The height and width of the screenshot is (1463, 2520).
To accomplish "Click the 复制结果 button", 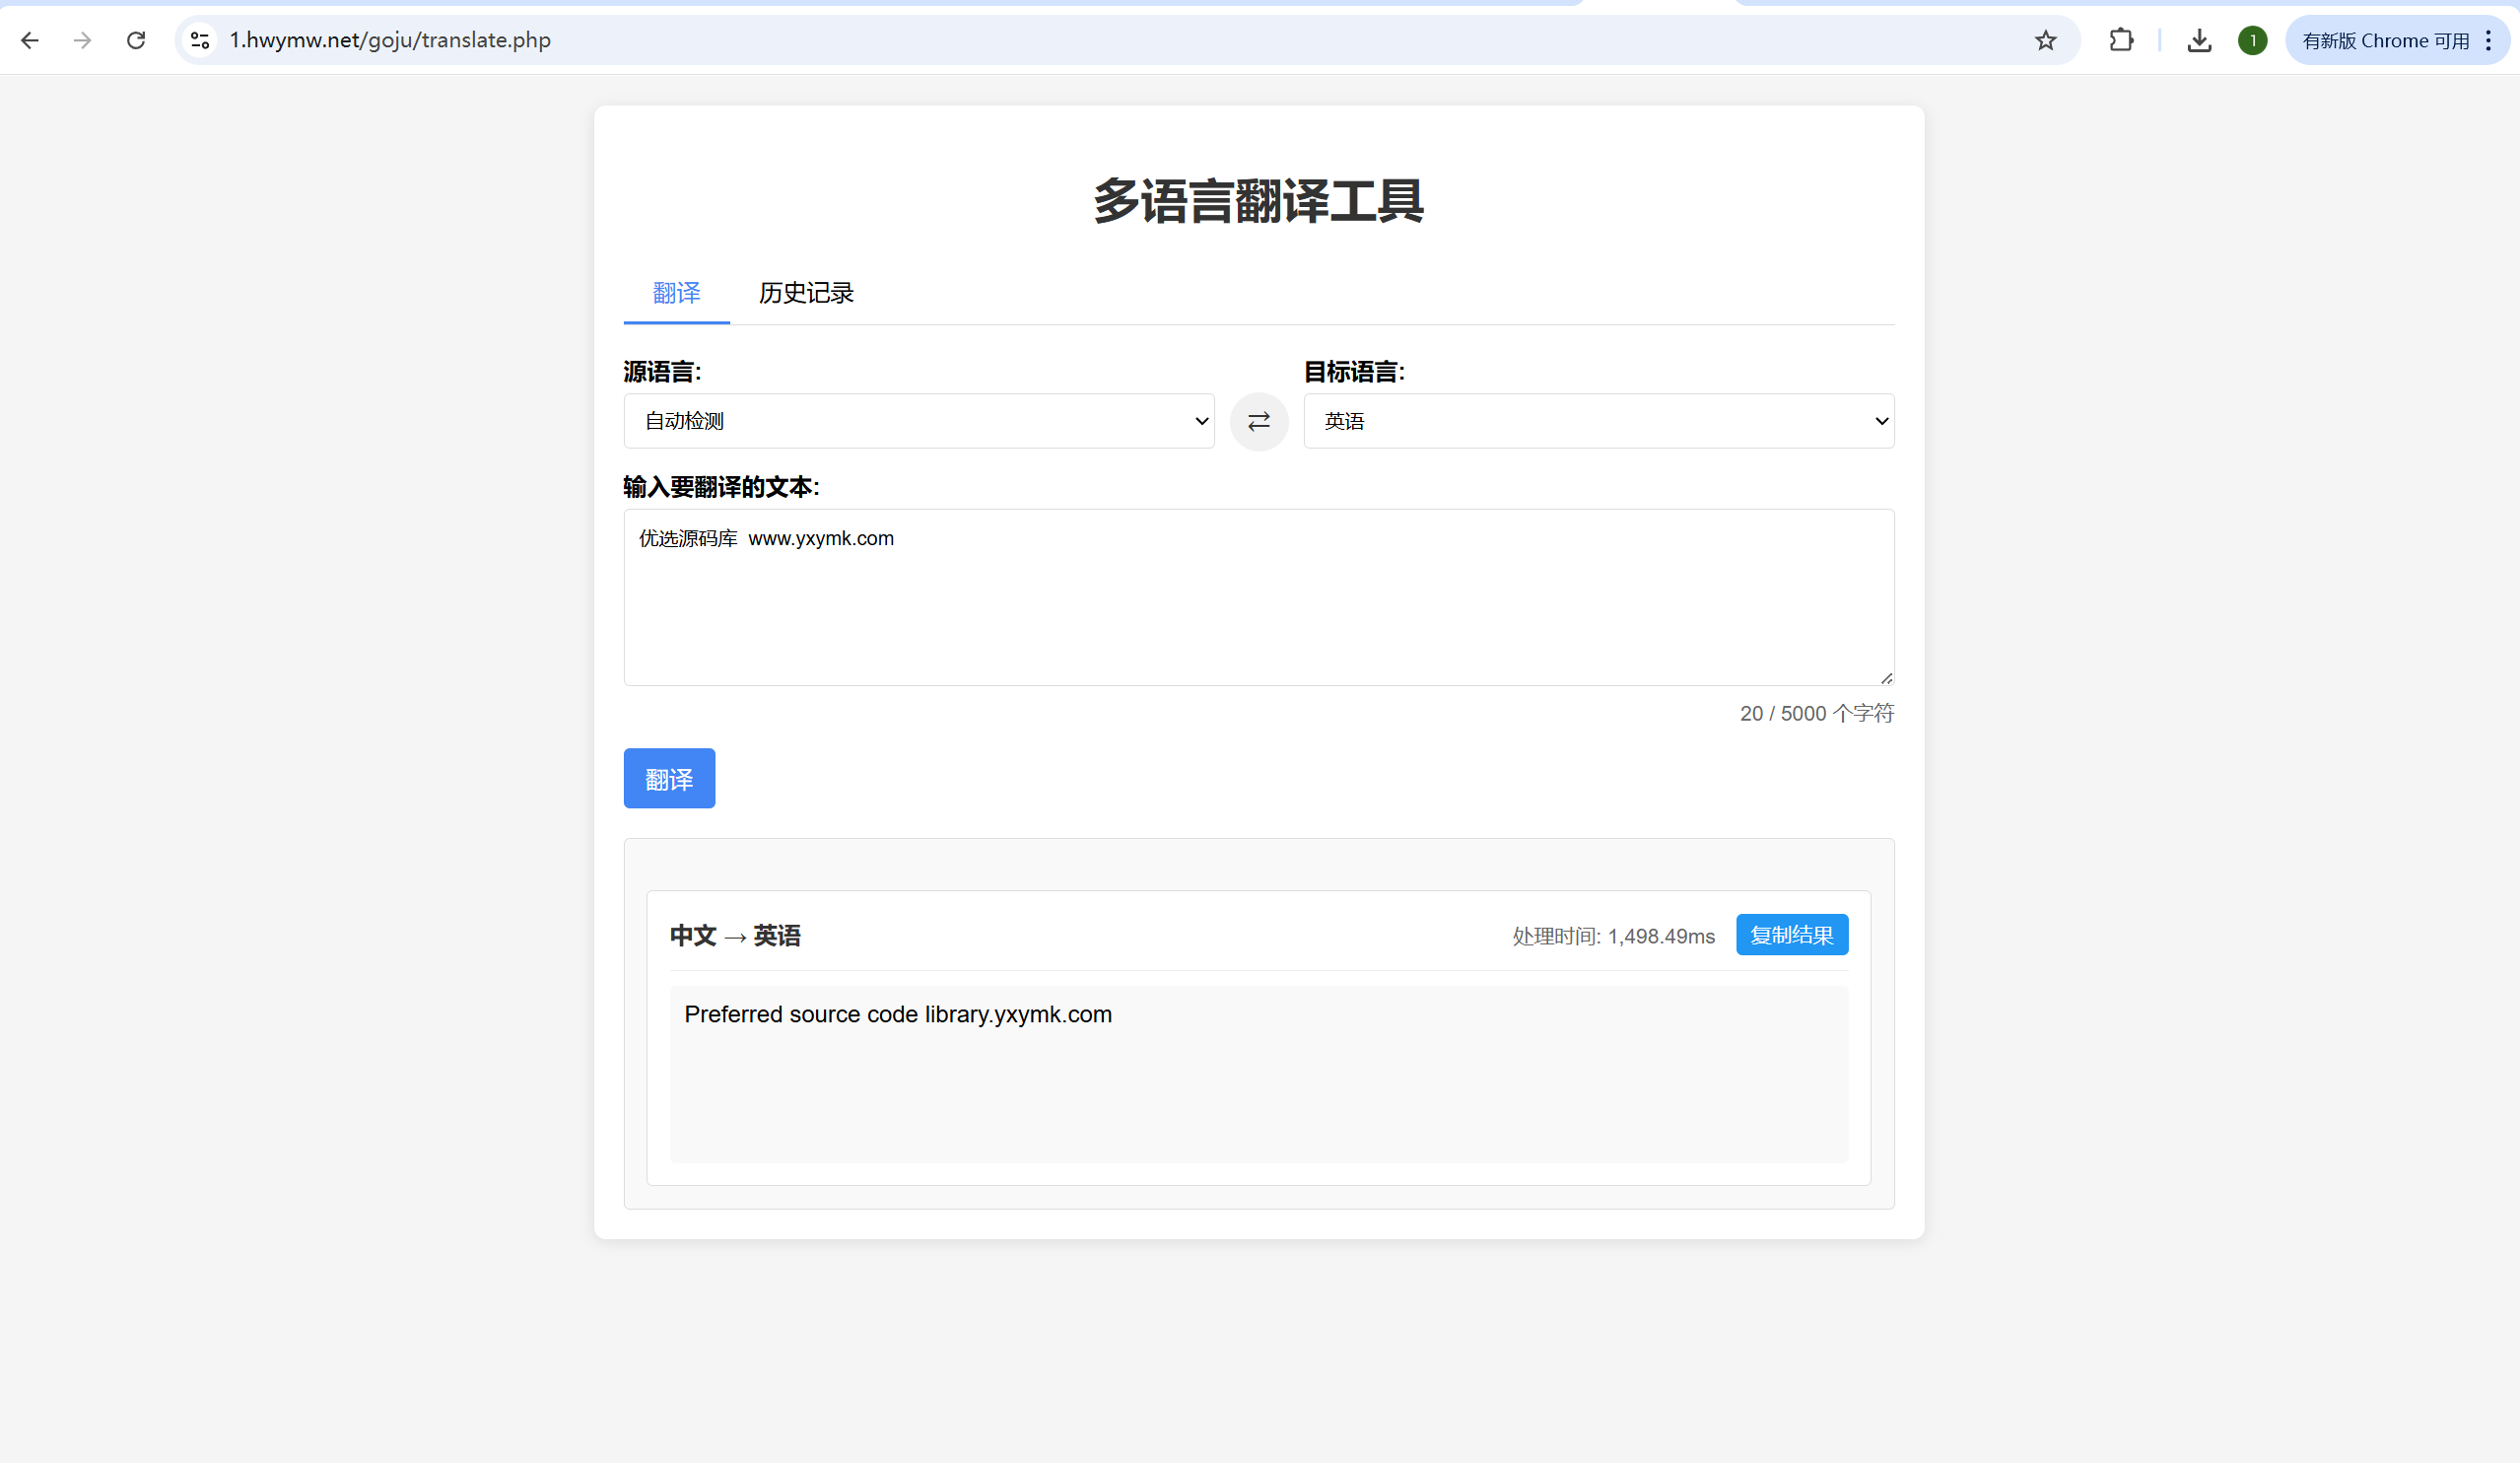I will [x=1792, y=934].
